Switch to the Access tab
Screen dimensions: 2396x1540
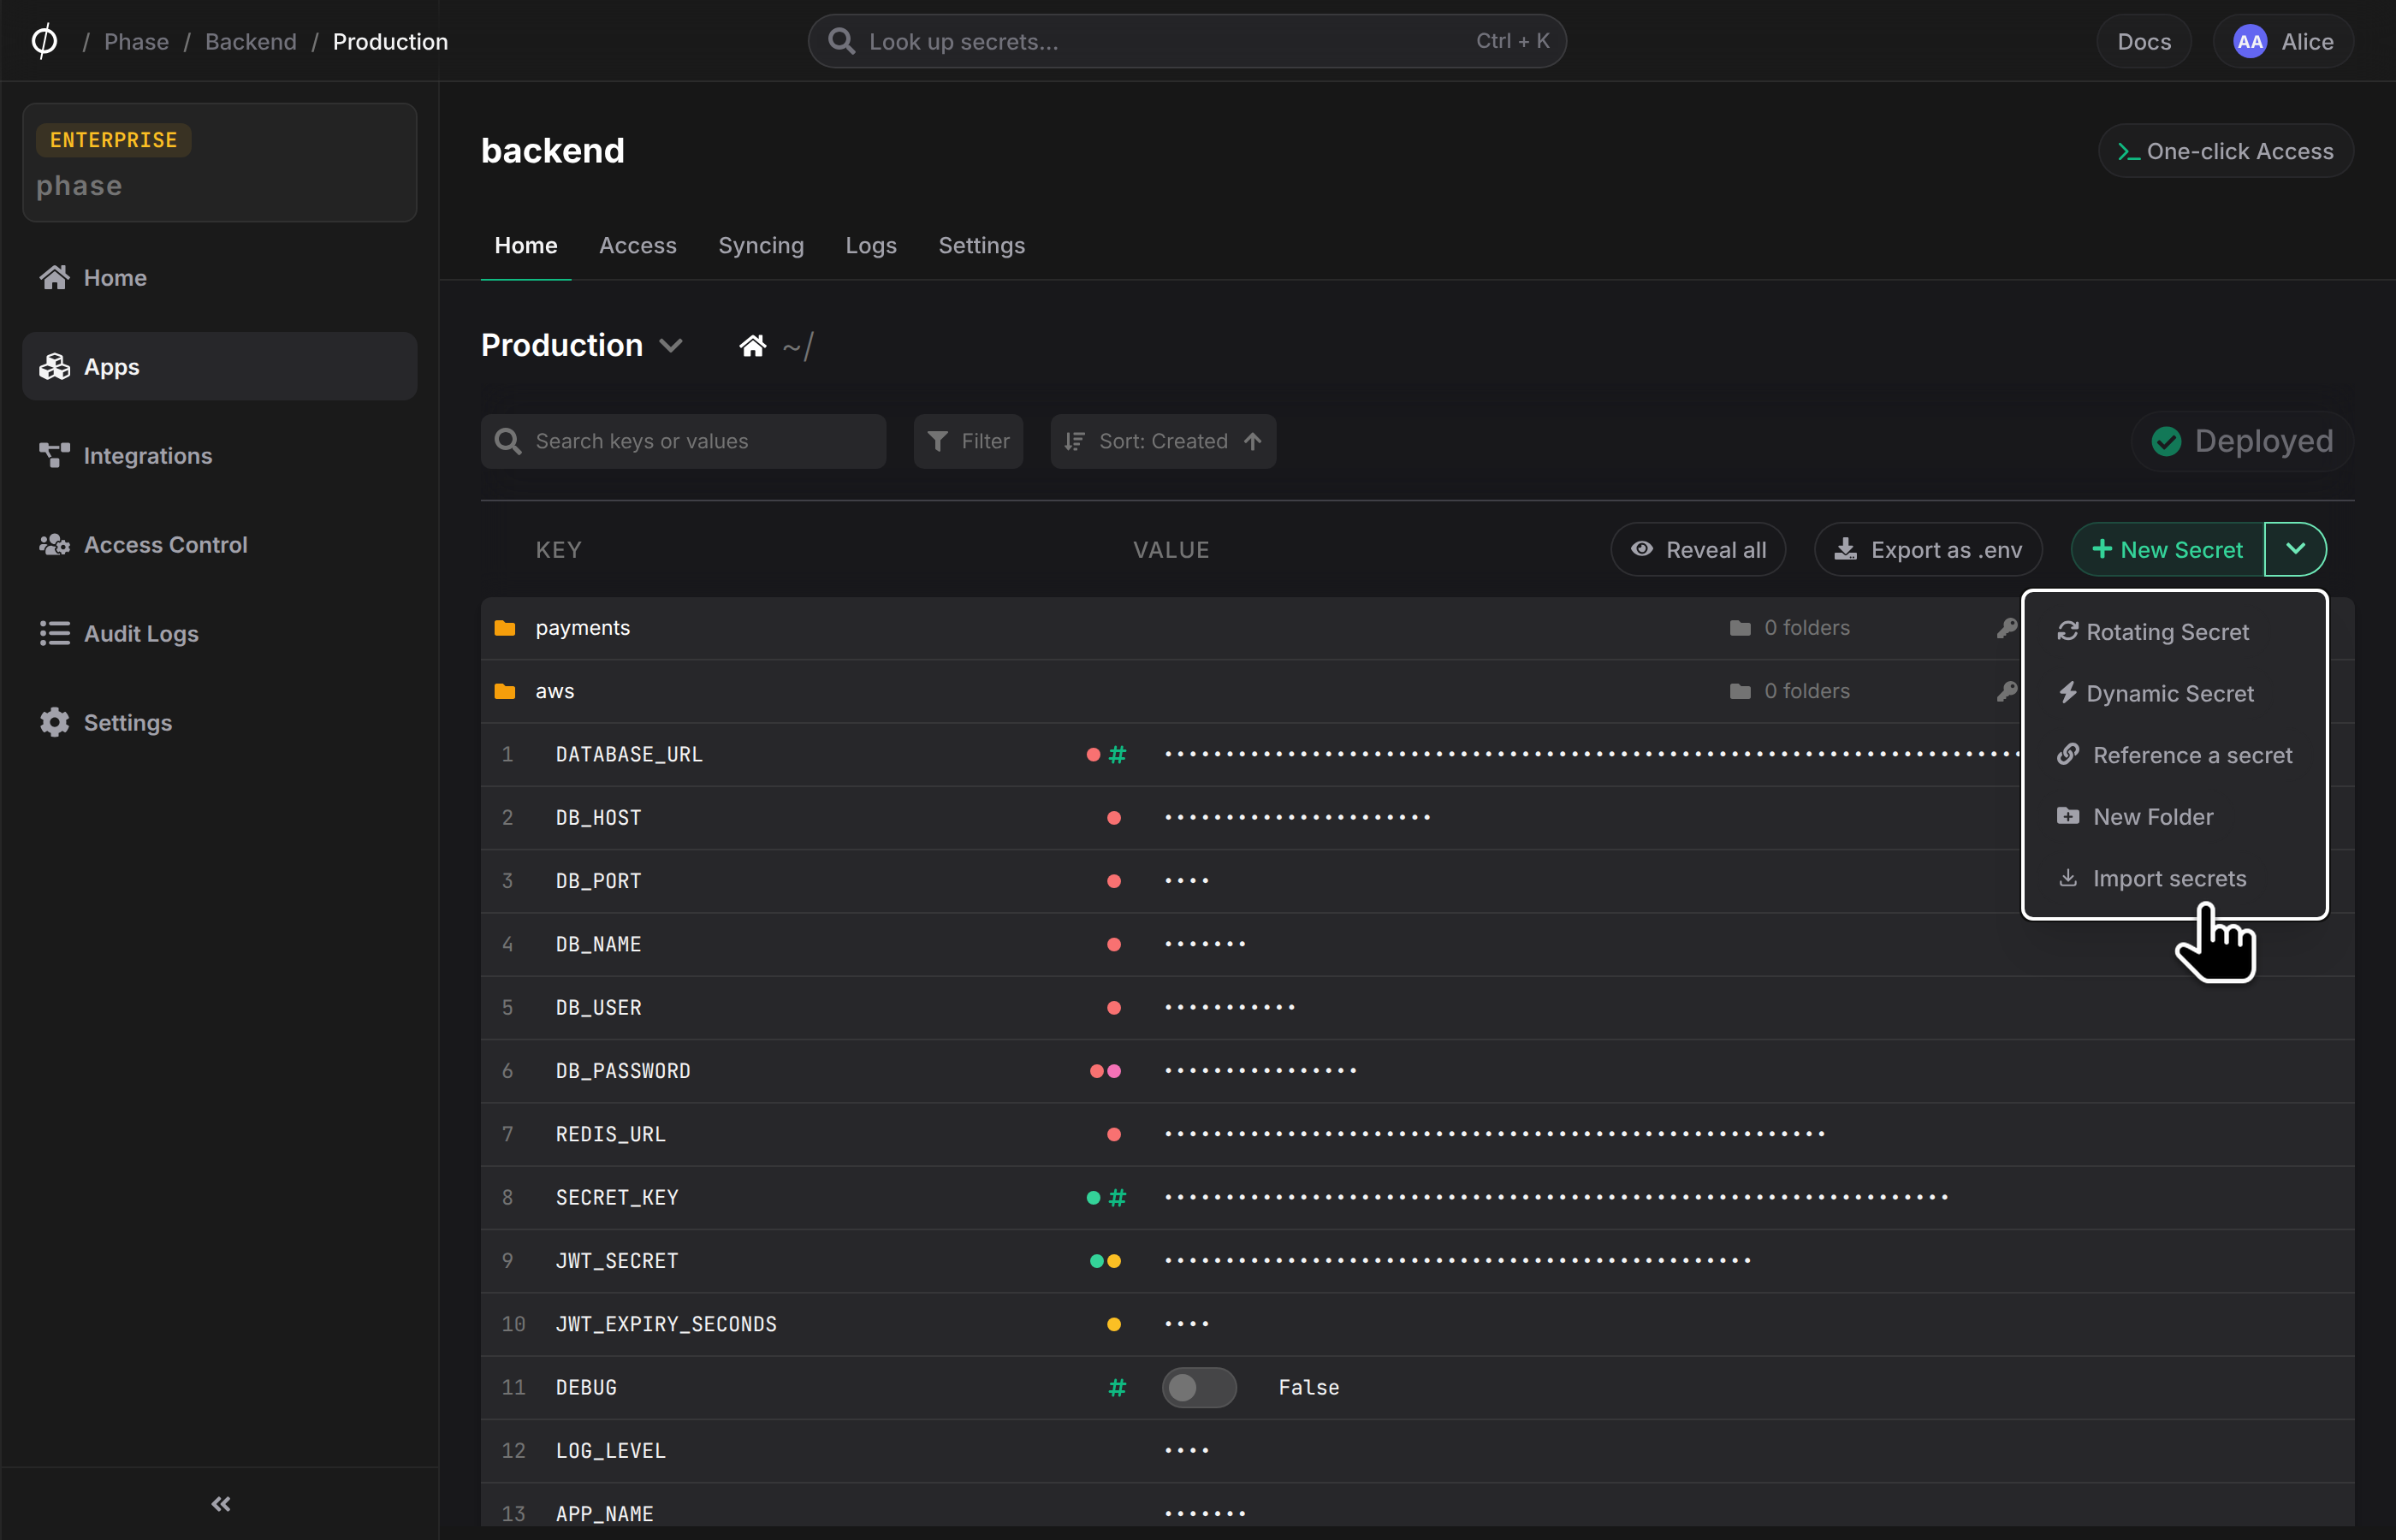point(638,246)
